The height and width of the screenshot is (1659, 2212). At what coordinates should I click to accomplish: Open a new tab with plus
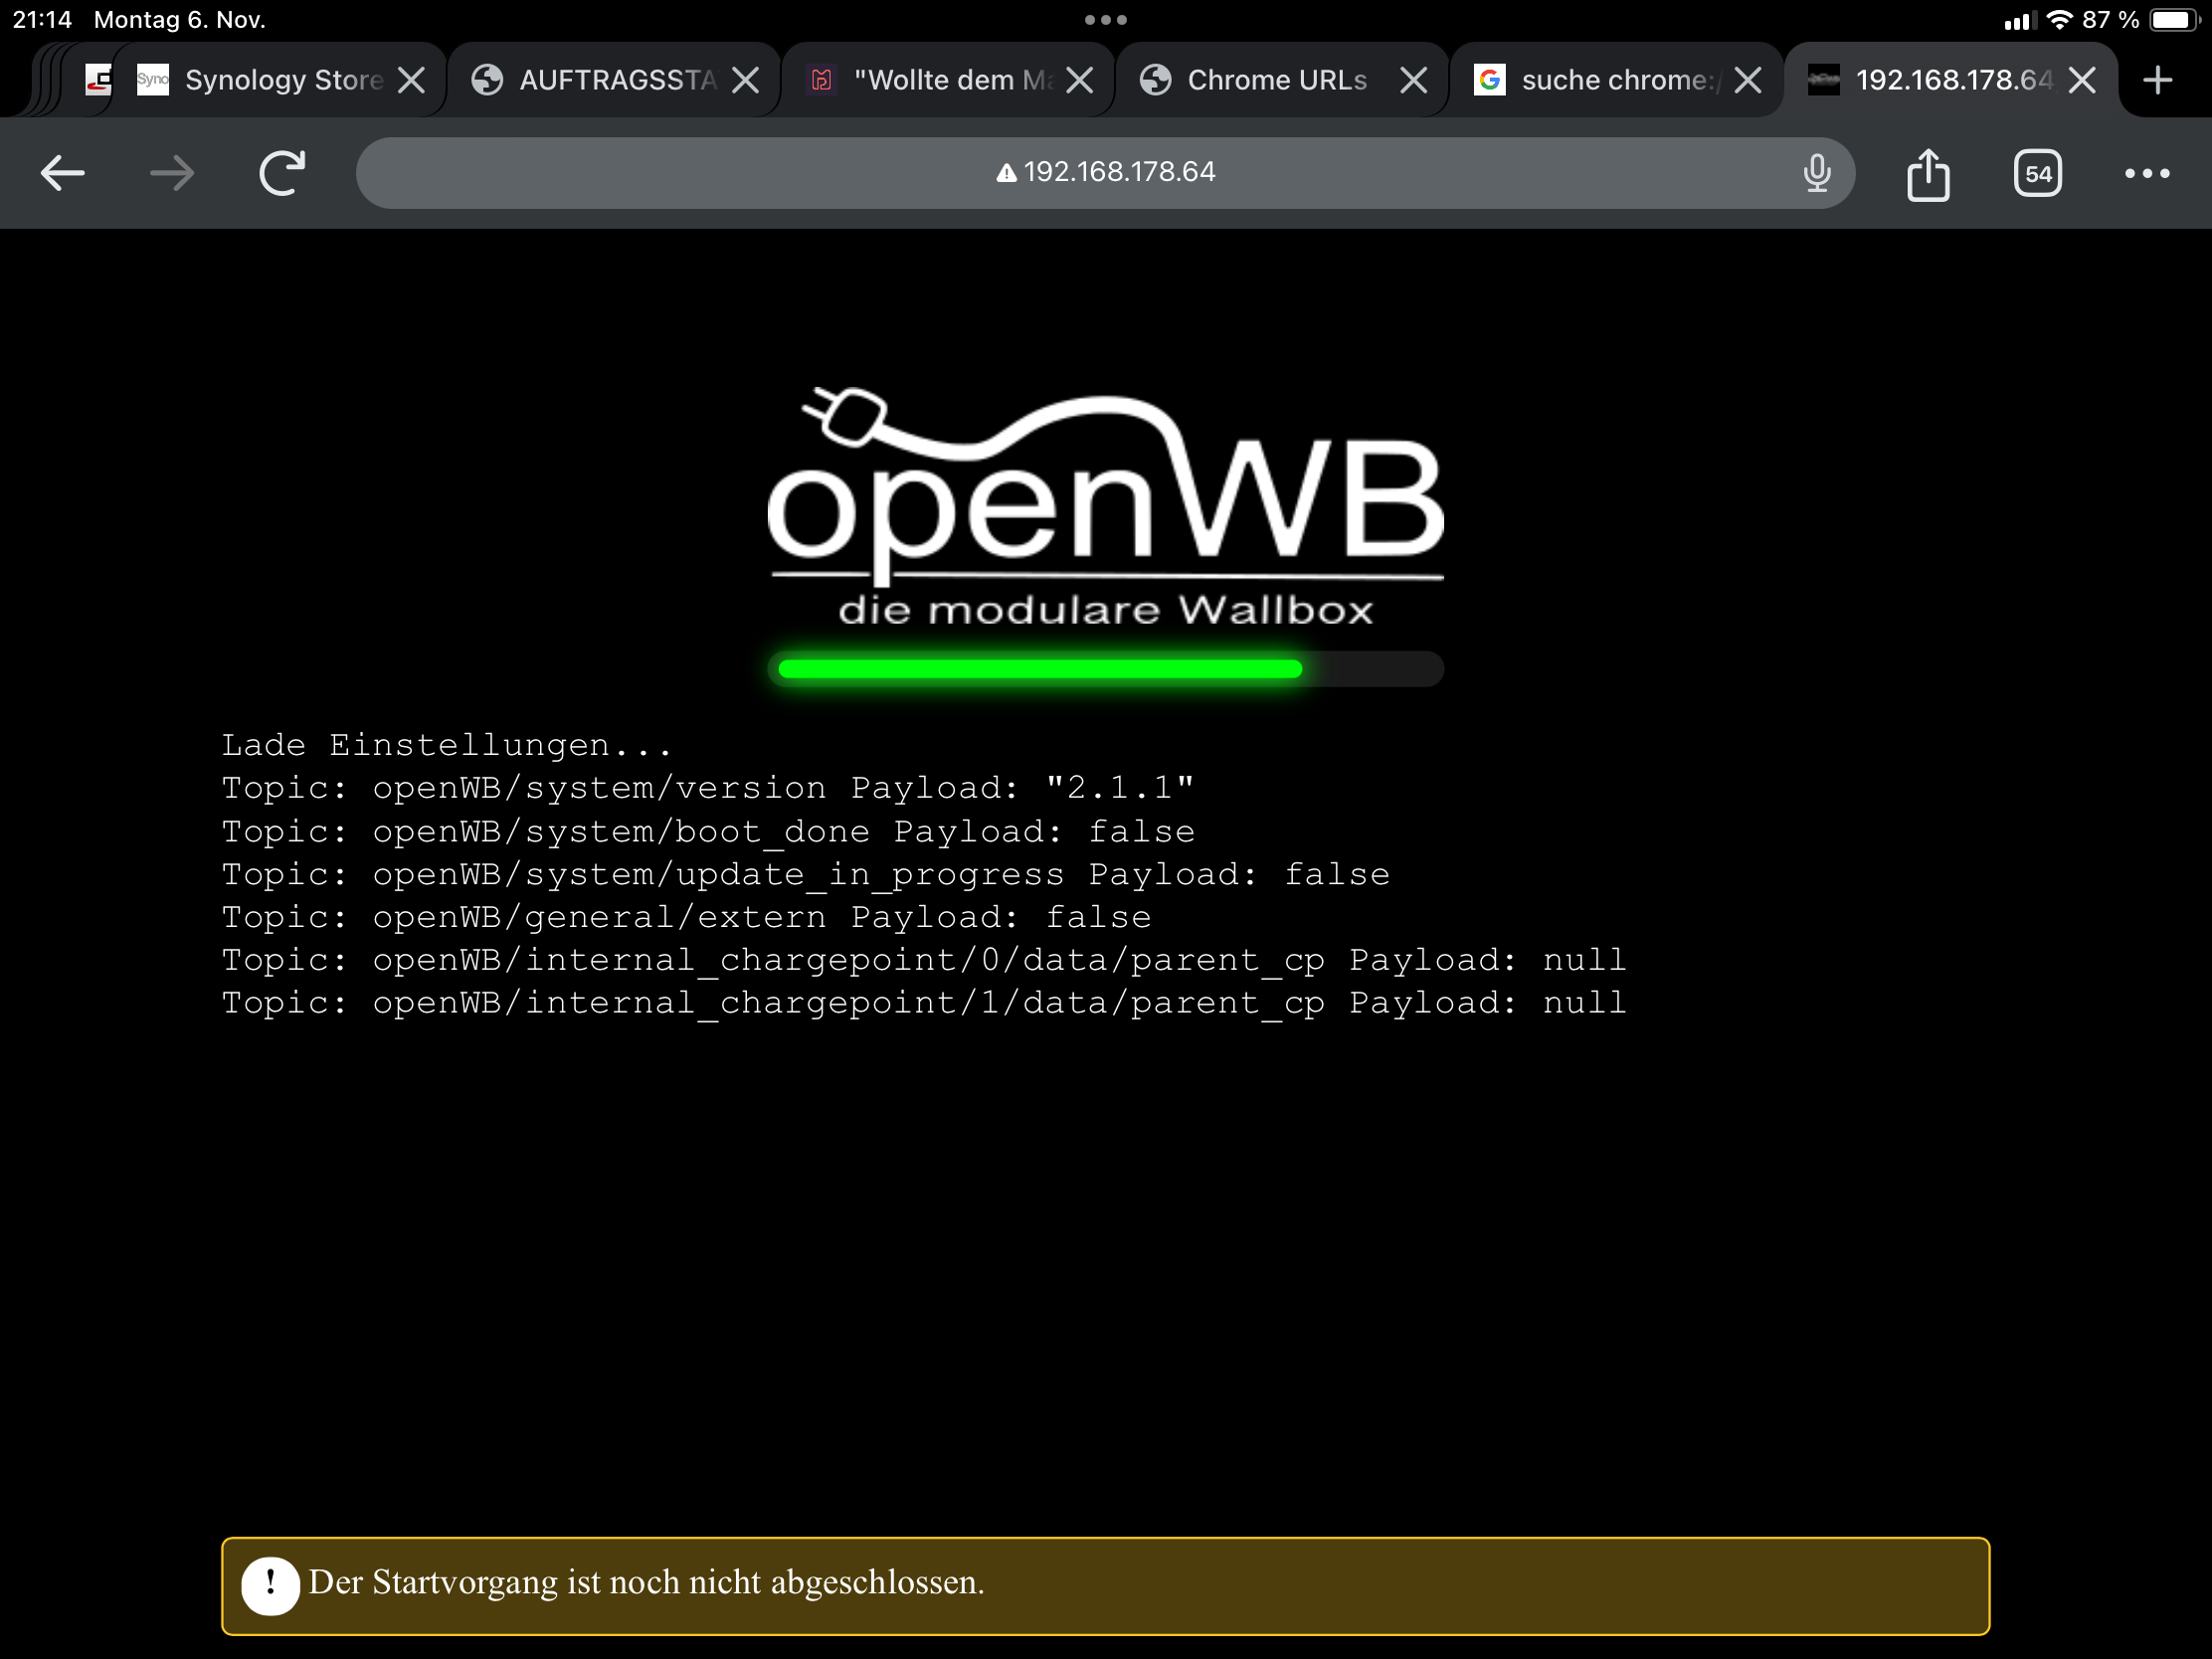2158,80
